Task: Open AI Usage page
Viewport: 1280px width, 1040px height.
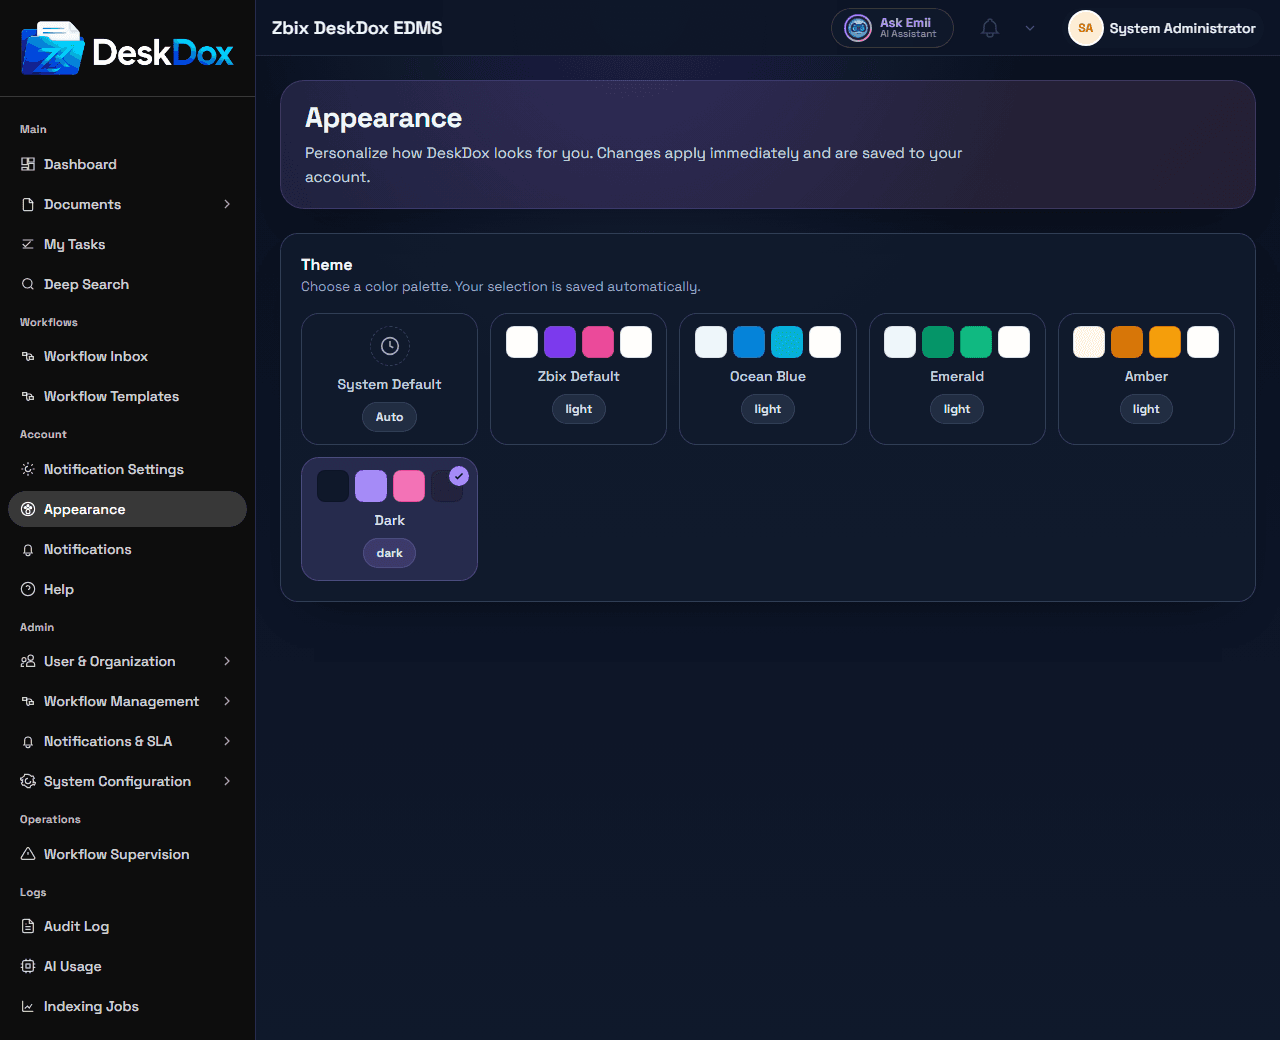Action: [127, 966]
